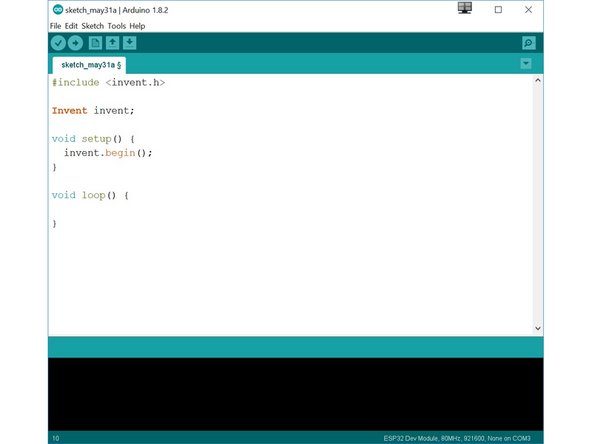The image size is (592, 444).
Task: Click the ESP32 Dev Module status text
Action: [x=457, y=438]
